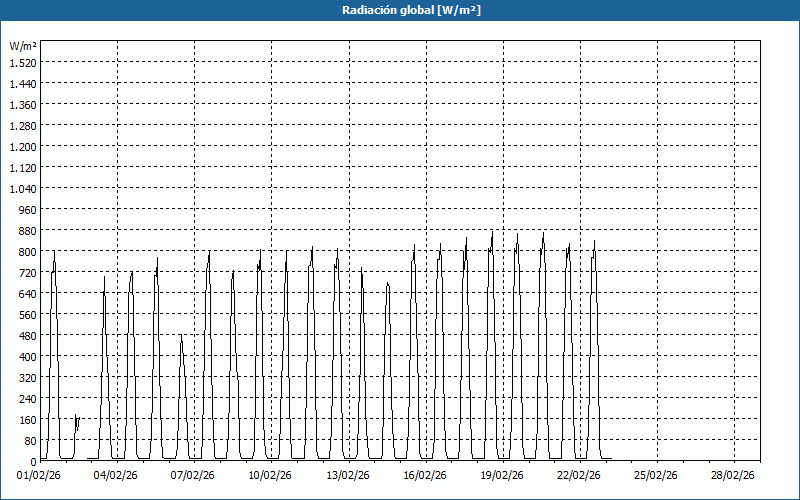Click the 19/02/26 x-axis date
Screen dimensions: 800x500
tap(502, 476)
